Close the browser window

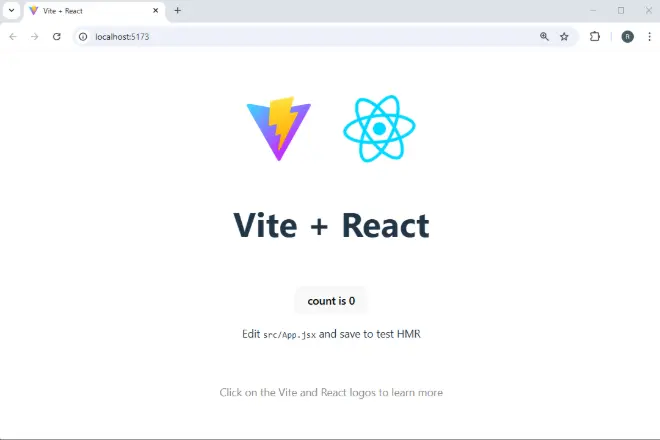click(x=649, y=11)
